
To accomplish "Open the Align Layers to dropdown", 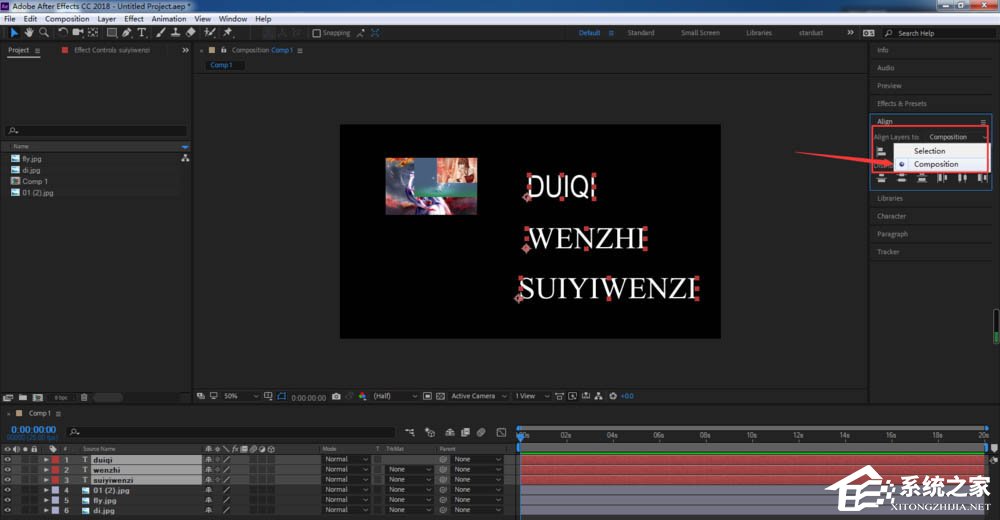I will pos(956,137).
